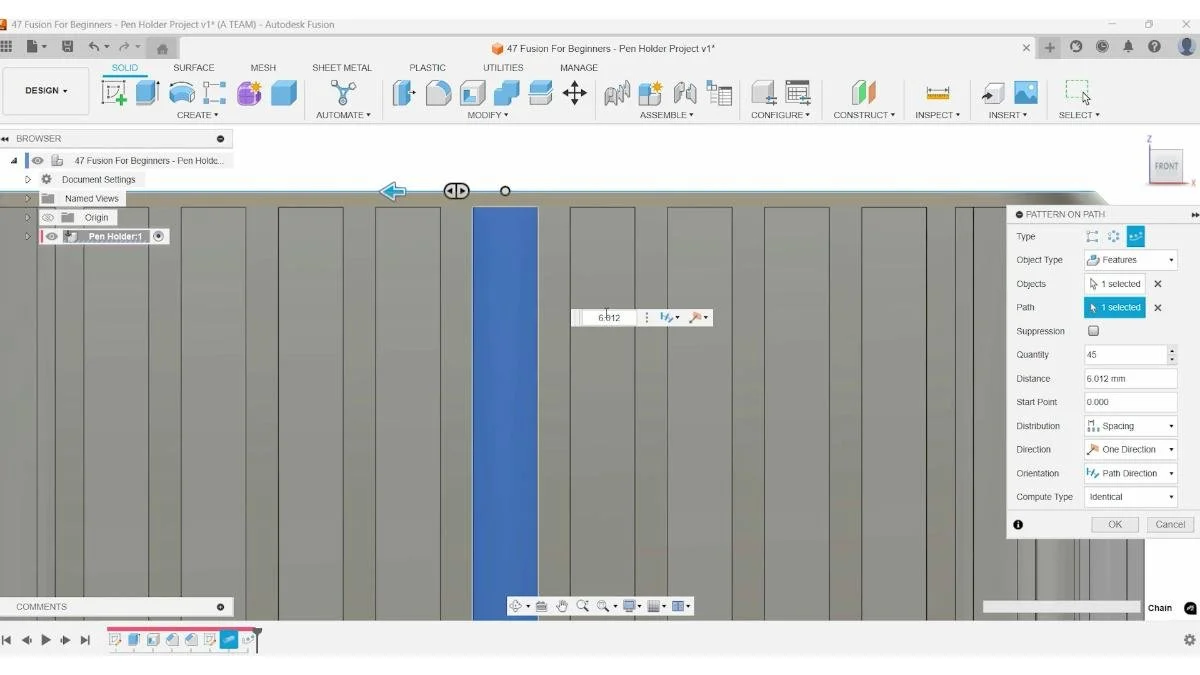This screenshot has height=675, width=1200.
Task: Select the Box primitive tool
Action: [284, 93]
